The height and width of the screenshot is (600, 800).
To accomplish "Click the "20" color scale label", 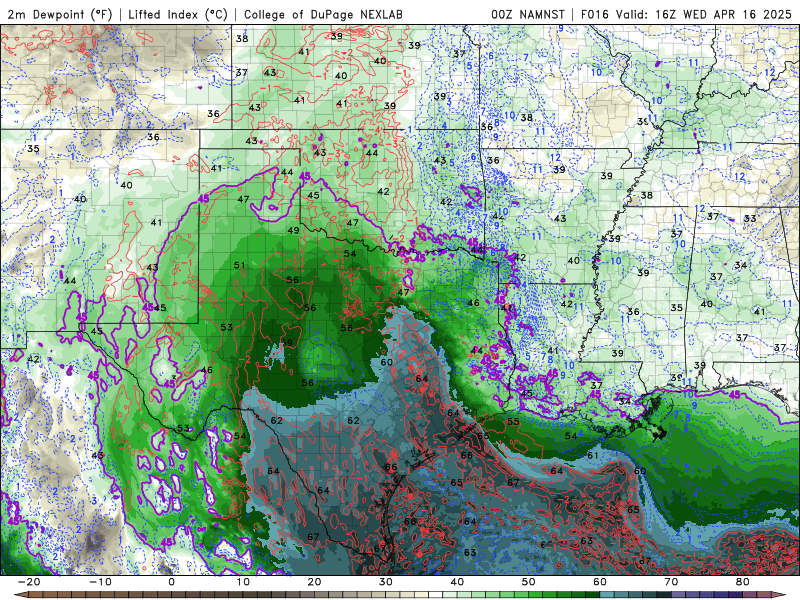I will 314,582.
